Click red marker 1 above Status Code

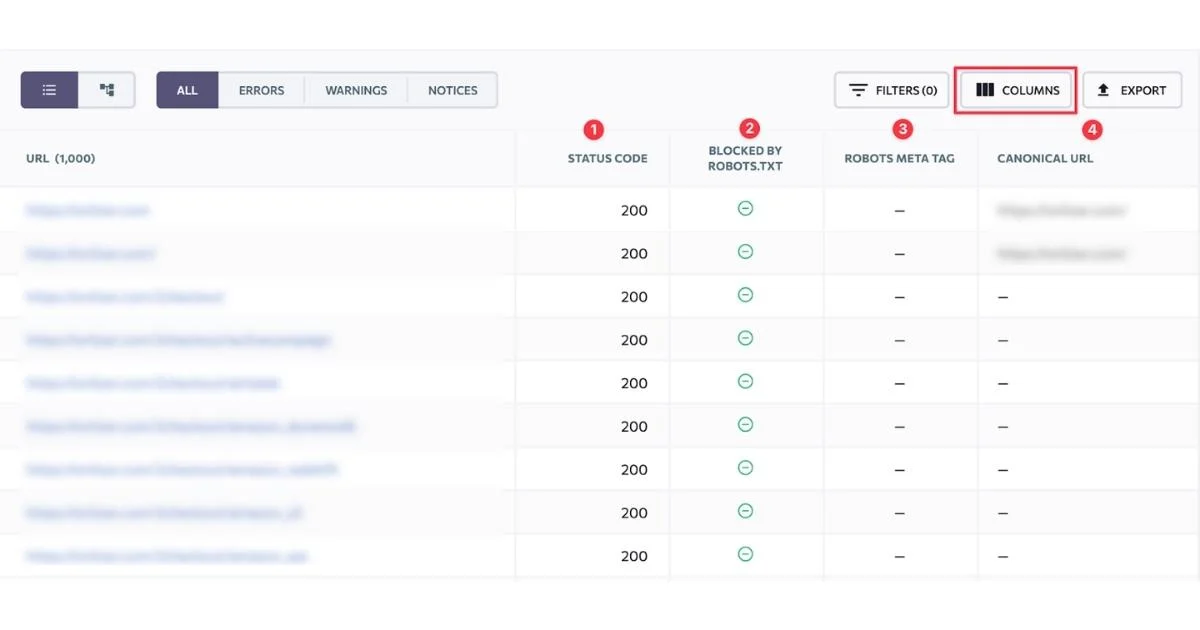593,129
